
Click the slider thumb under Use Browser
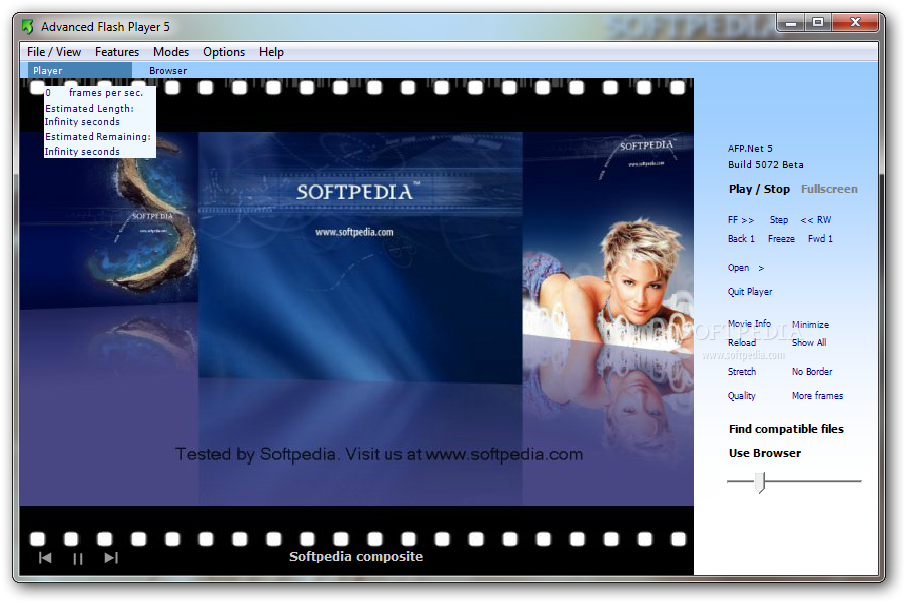click(x=761, y=482)
